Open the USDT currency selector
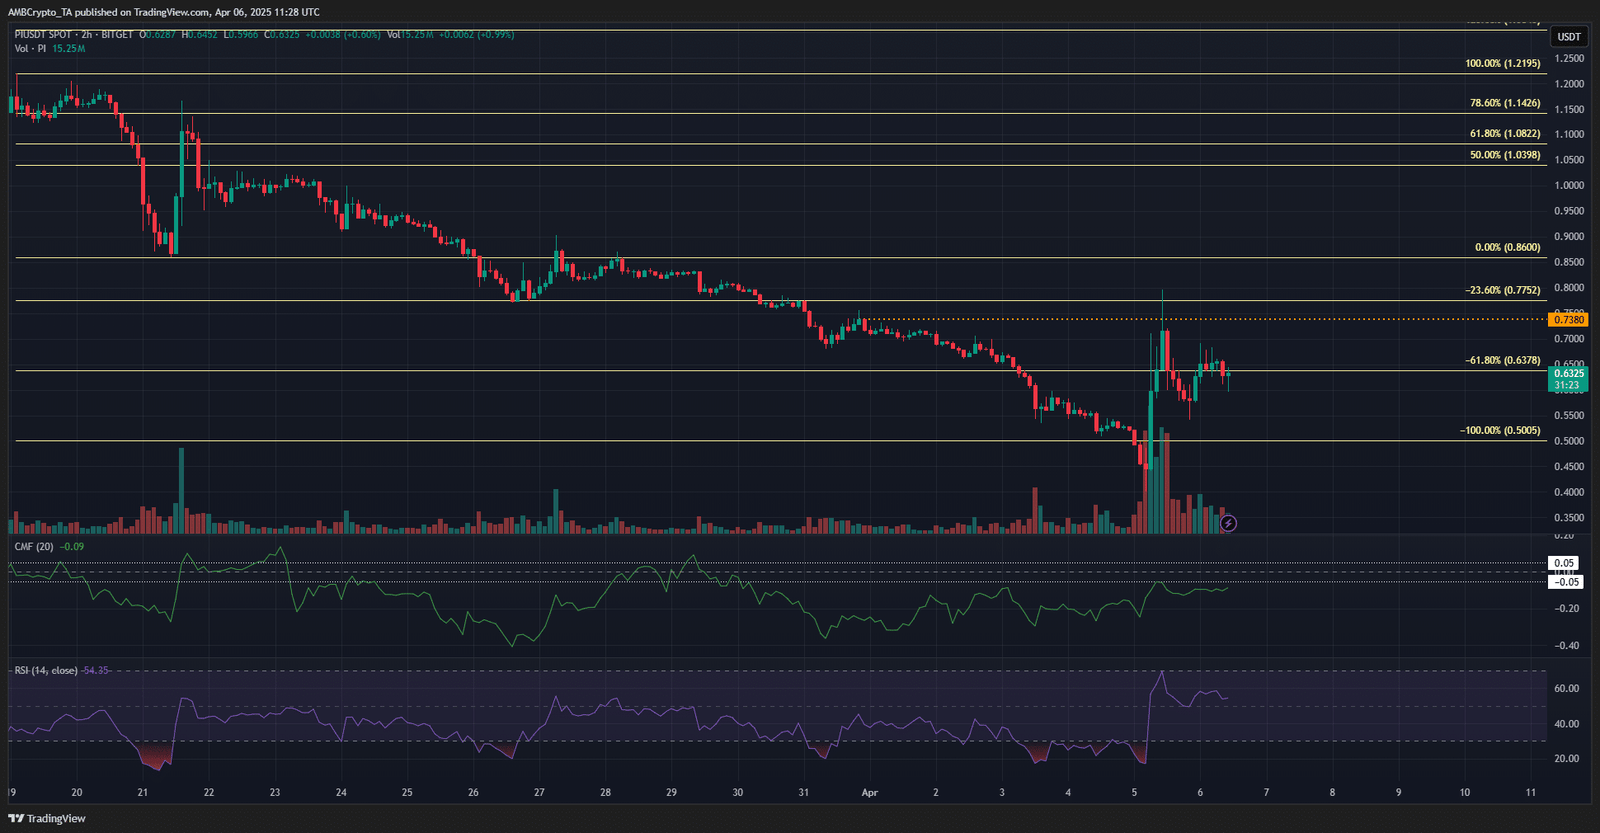The image size is (1600, 833). pyautogui.click(x=1568, y=37)
